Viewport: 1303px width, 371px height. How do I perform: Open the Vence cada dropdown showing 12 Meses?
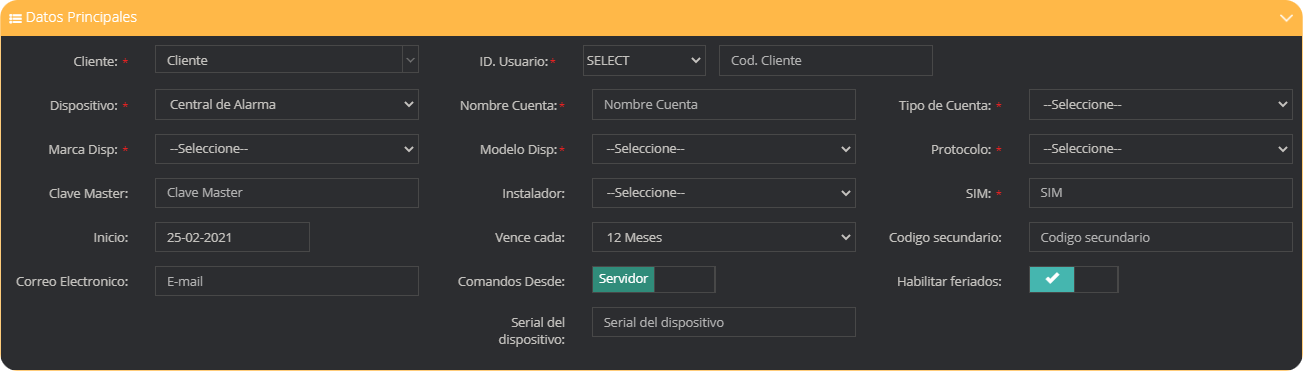click(724, 237)
